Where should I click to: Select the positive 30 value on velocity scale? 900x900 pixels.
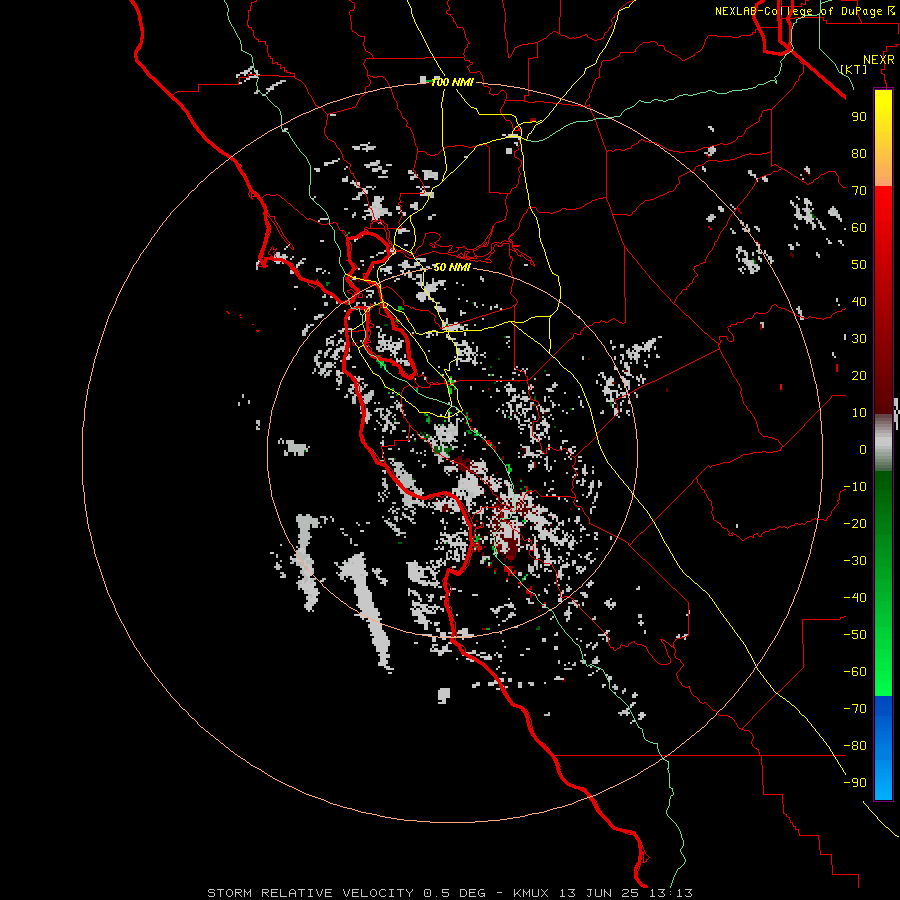click(x=859, y=339)
